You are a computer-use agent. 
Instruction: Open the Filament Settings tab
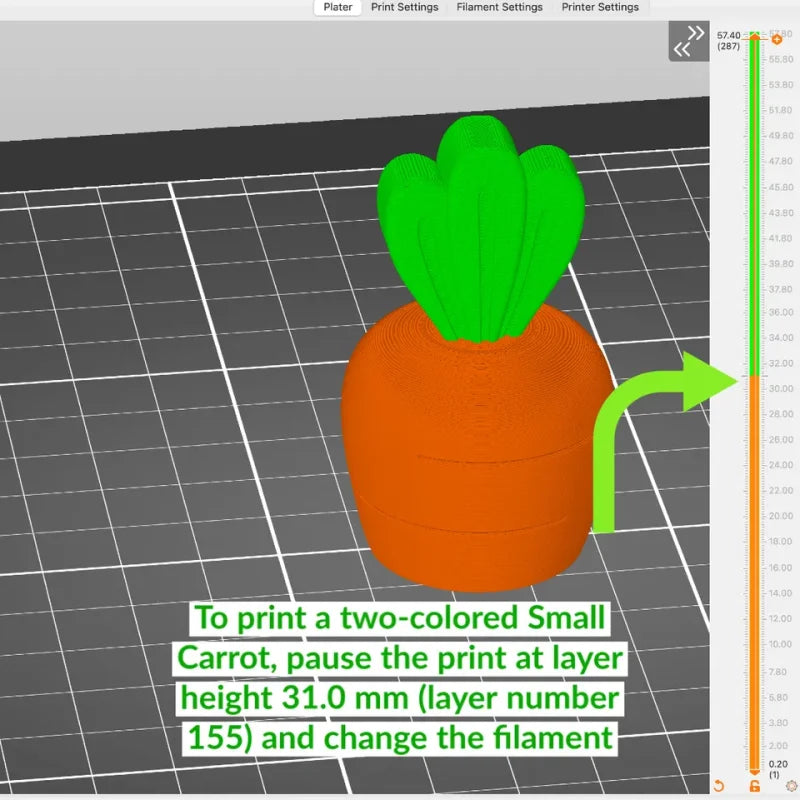pyautogui.click(x=499, y=7)
